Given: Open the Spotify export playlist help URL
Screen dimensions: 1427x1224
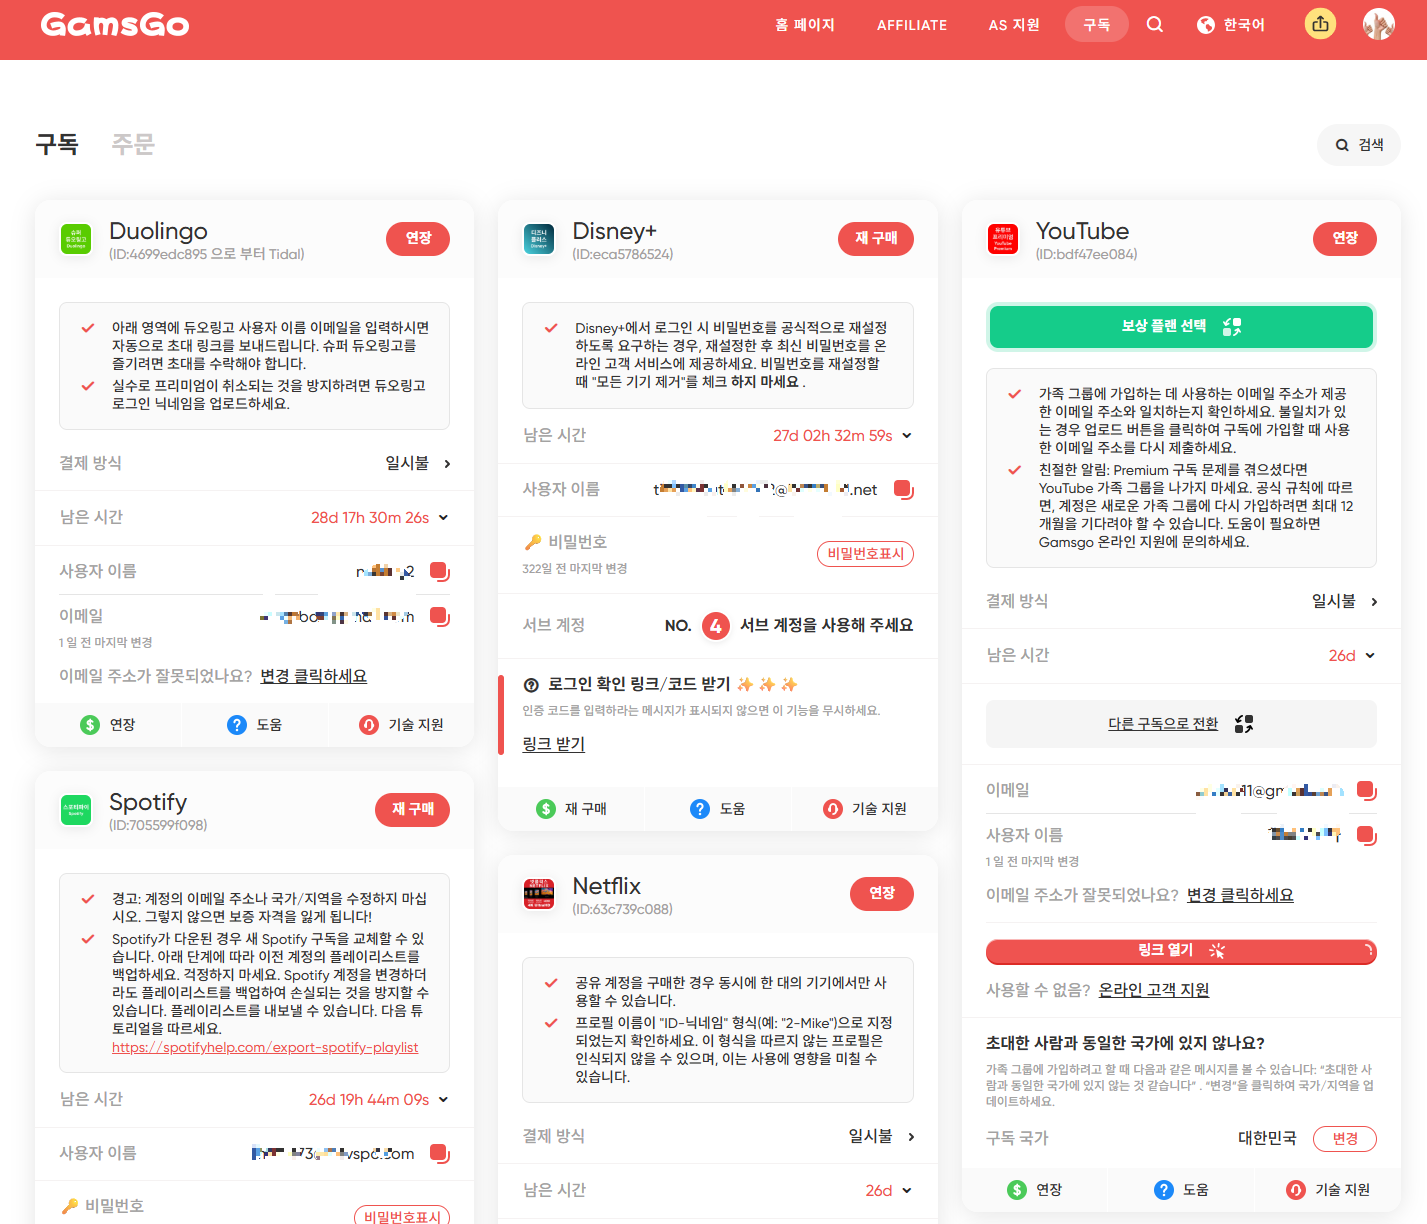Looking at the screenshot, I should click(265, 1047).
